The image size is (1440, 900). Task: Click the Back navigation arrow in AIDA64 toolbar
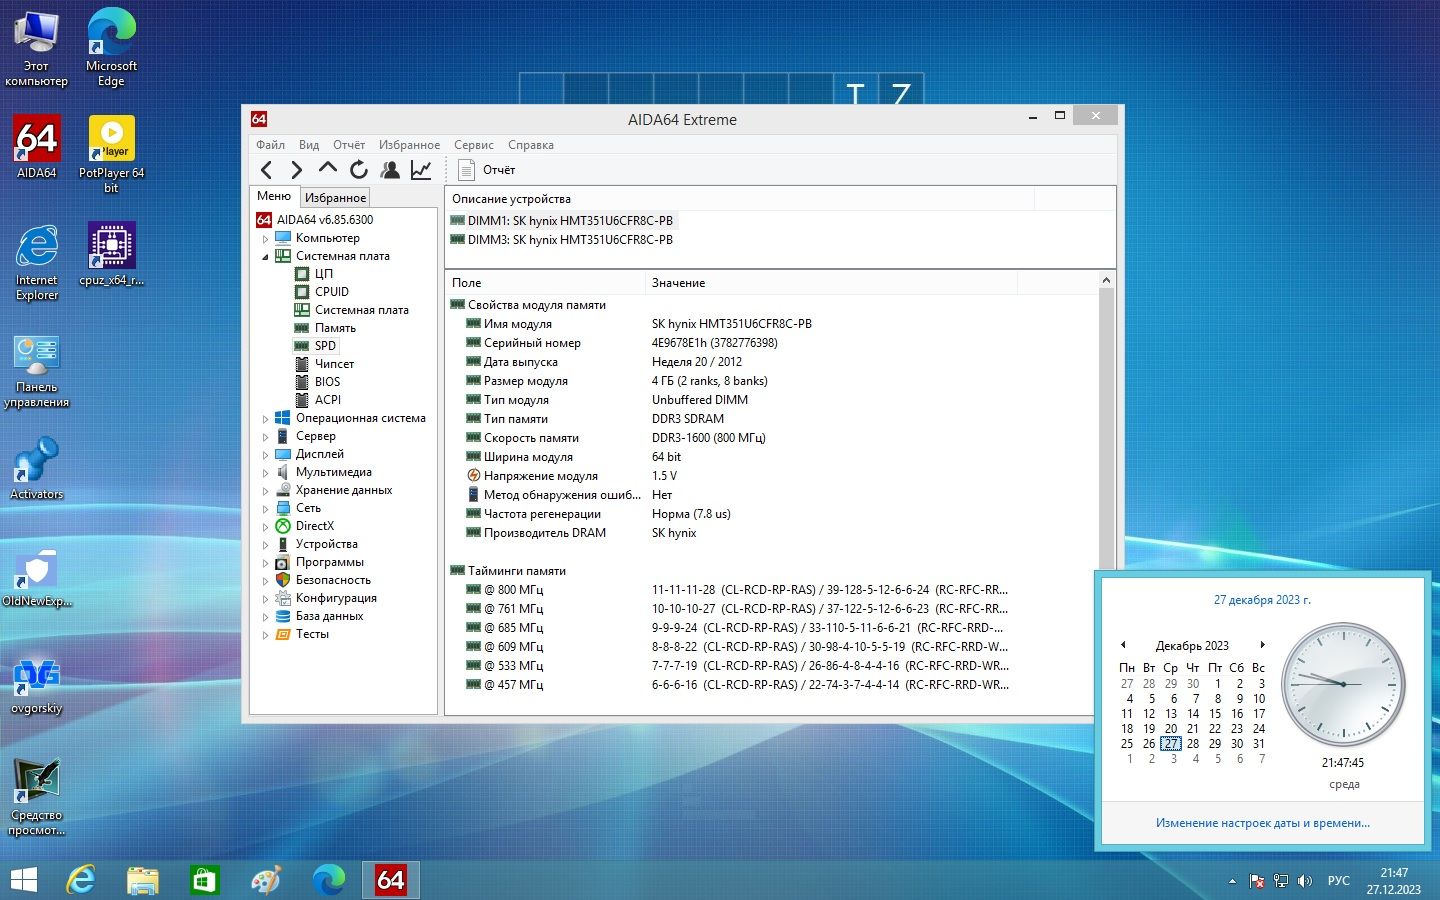coord(266,170)
